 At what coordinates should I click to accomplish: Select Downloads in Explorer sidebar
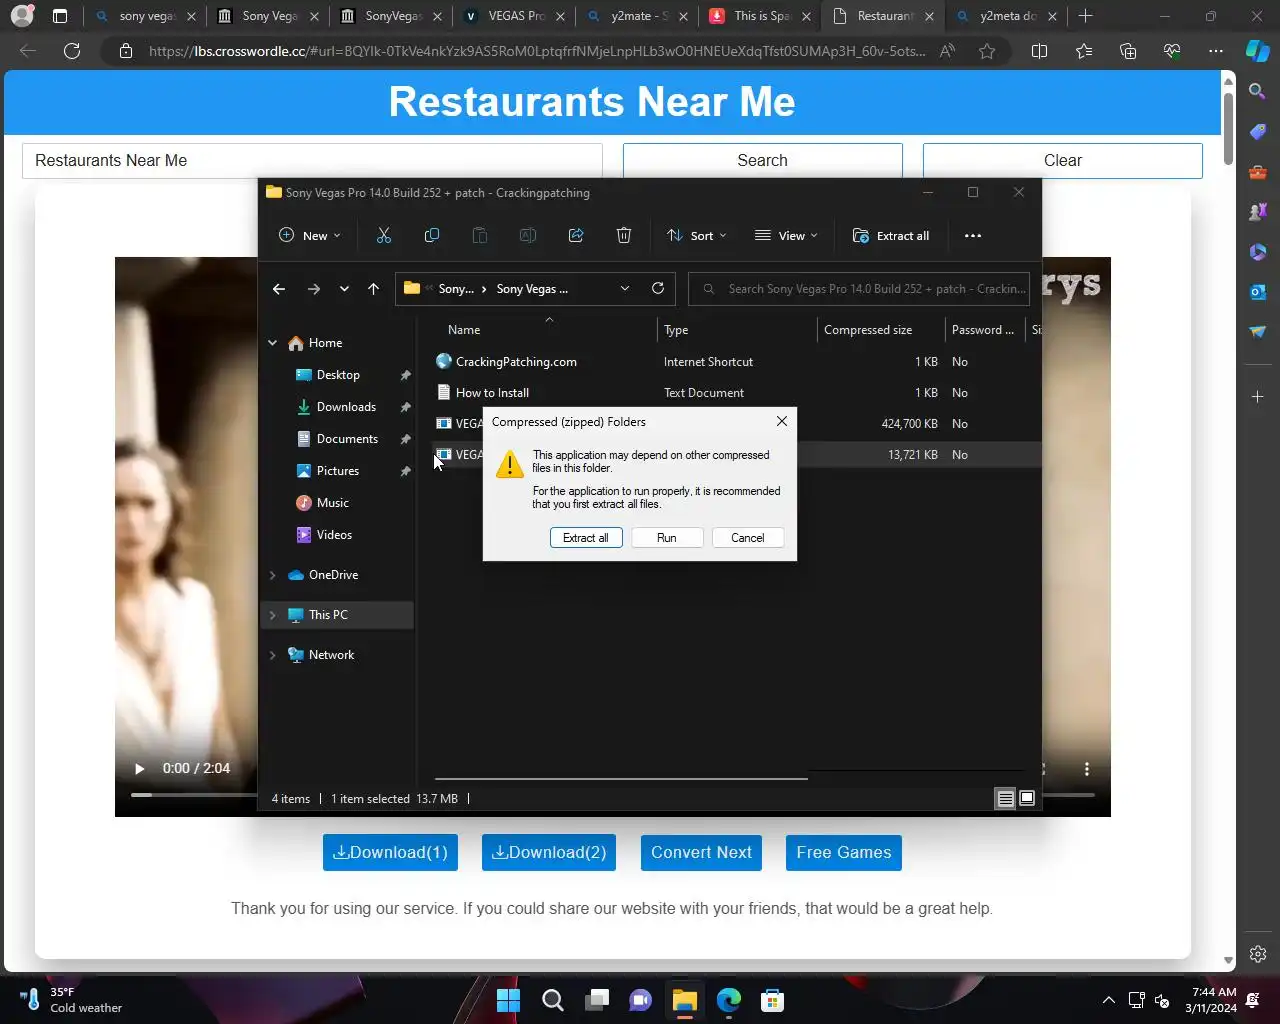tap(346, 407)
